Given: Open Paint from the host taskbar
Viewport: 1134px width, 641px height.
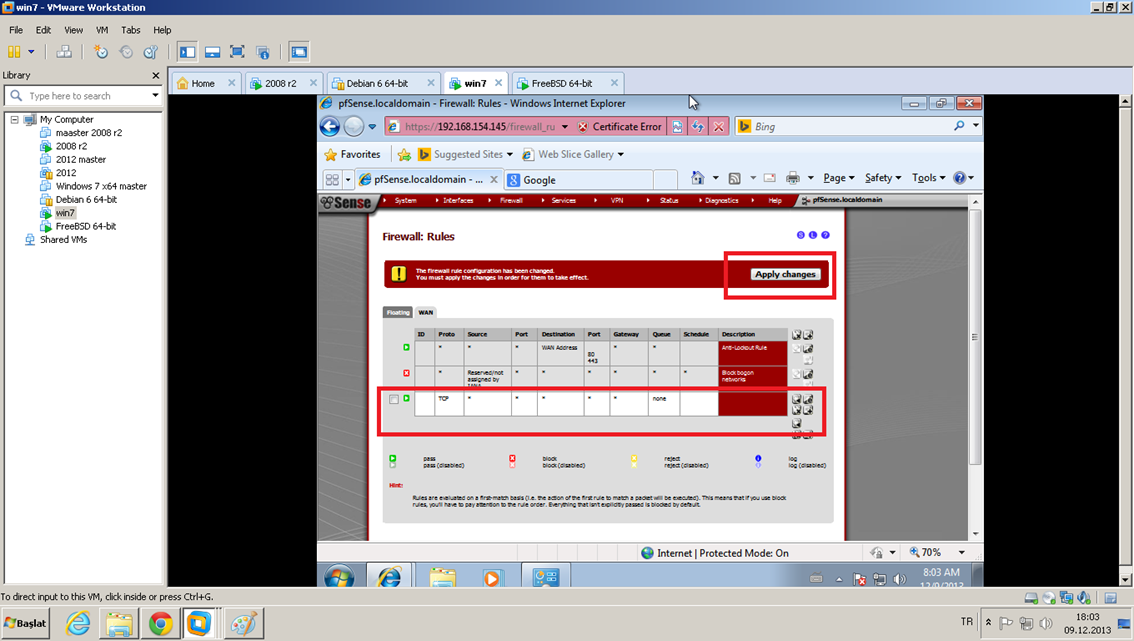Looking at the screenshot, I should (x=244, y=624).
